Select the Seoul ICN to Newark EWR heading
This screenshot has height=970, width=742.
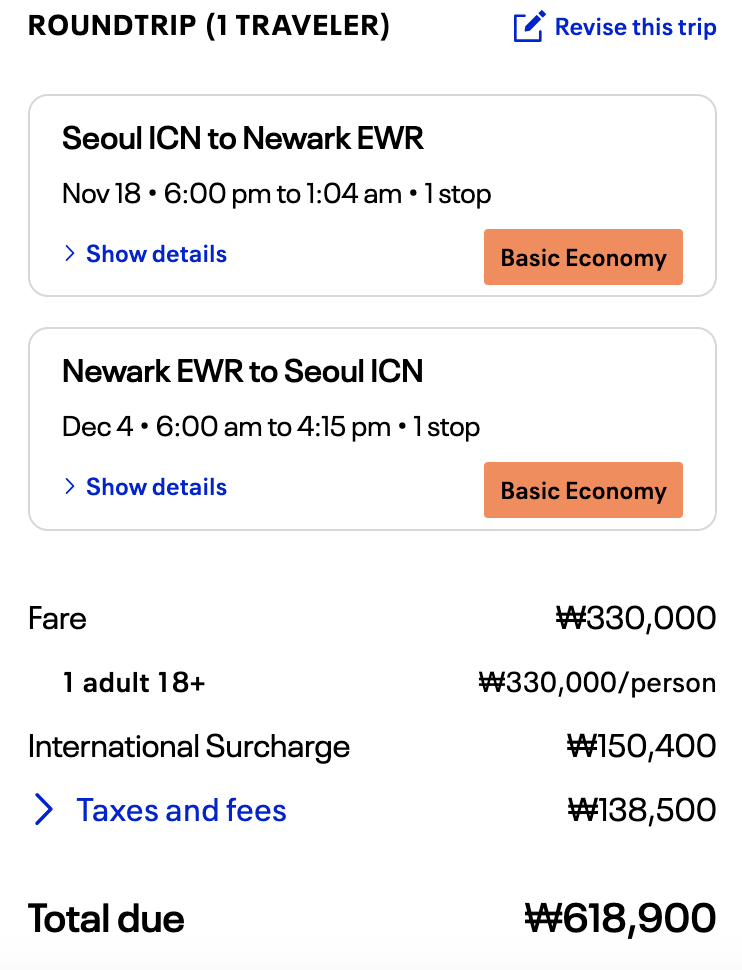click(x=243, y=138)
